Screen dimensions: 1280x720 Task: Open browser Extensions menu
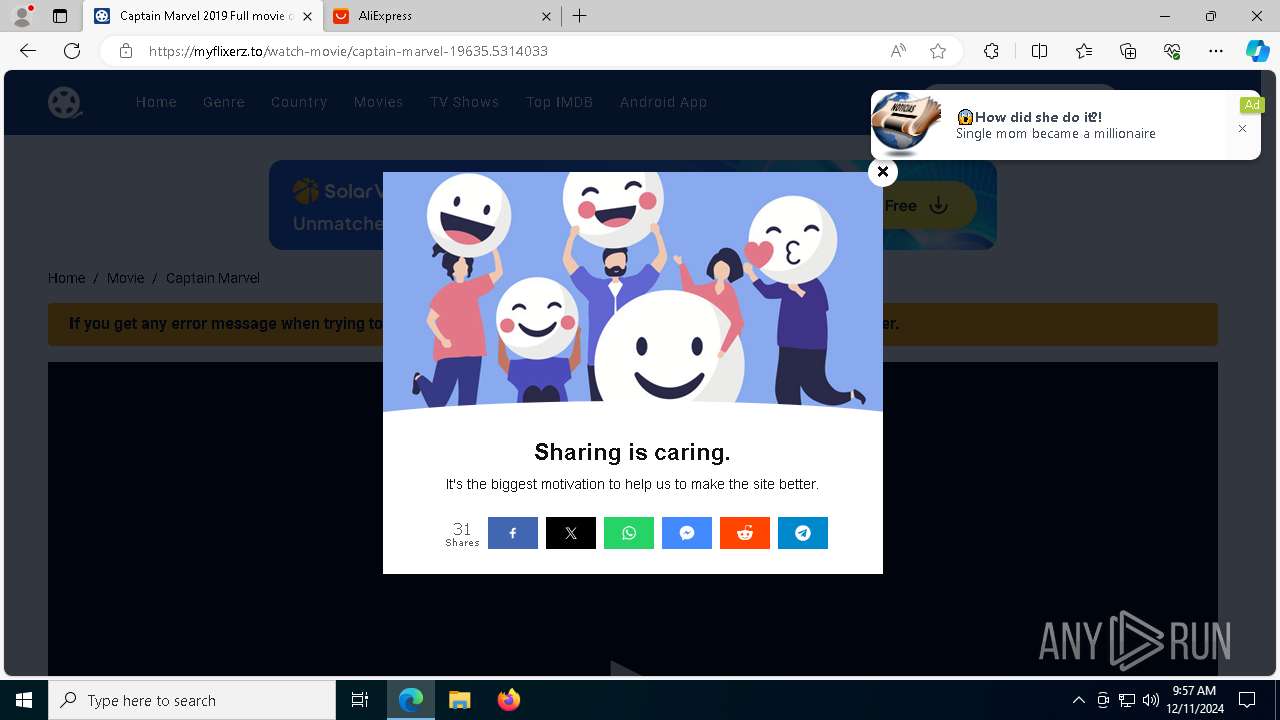(991, 51)
